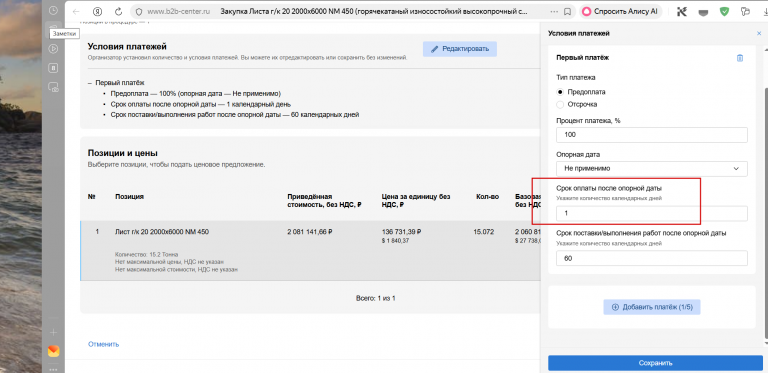
Task: Click the pencil icon on Редактировать button
Action: click(434, 49)
